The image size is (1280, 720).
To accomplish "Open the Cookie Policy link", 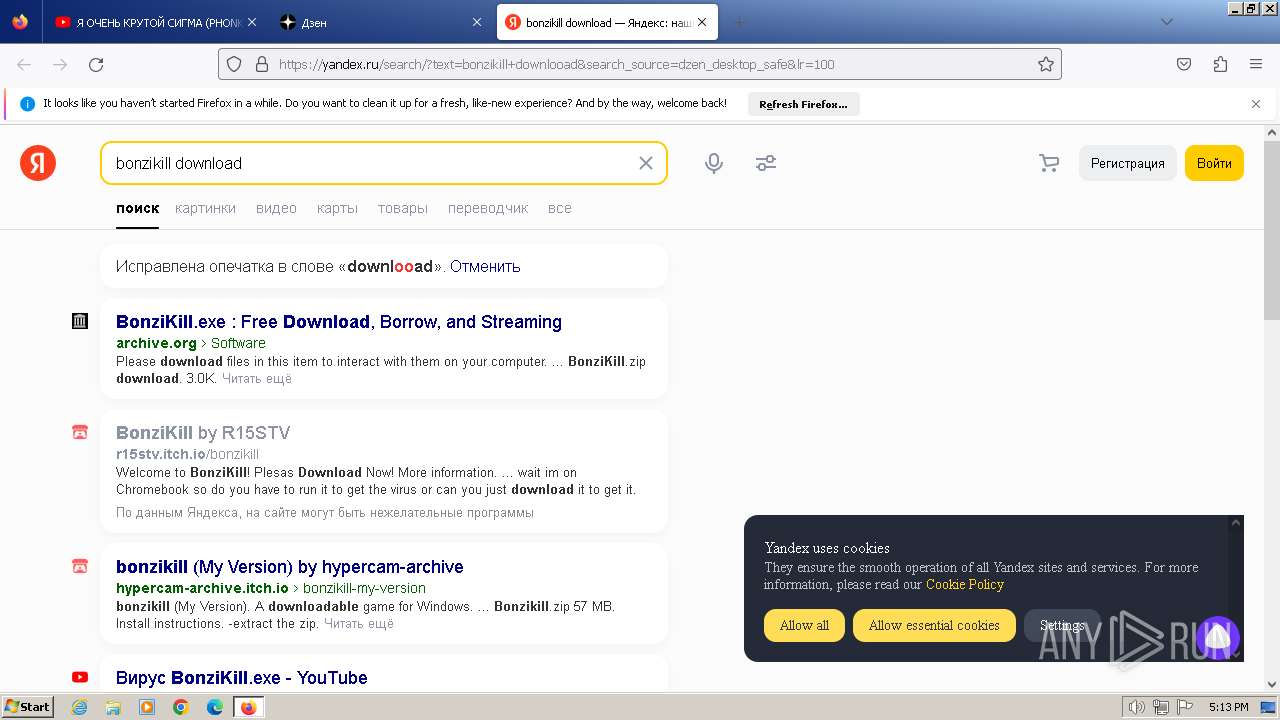I will pyautogui.click(x=965, y=585).
